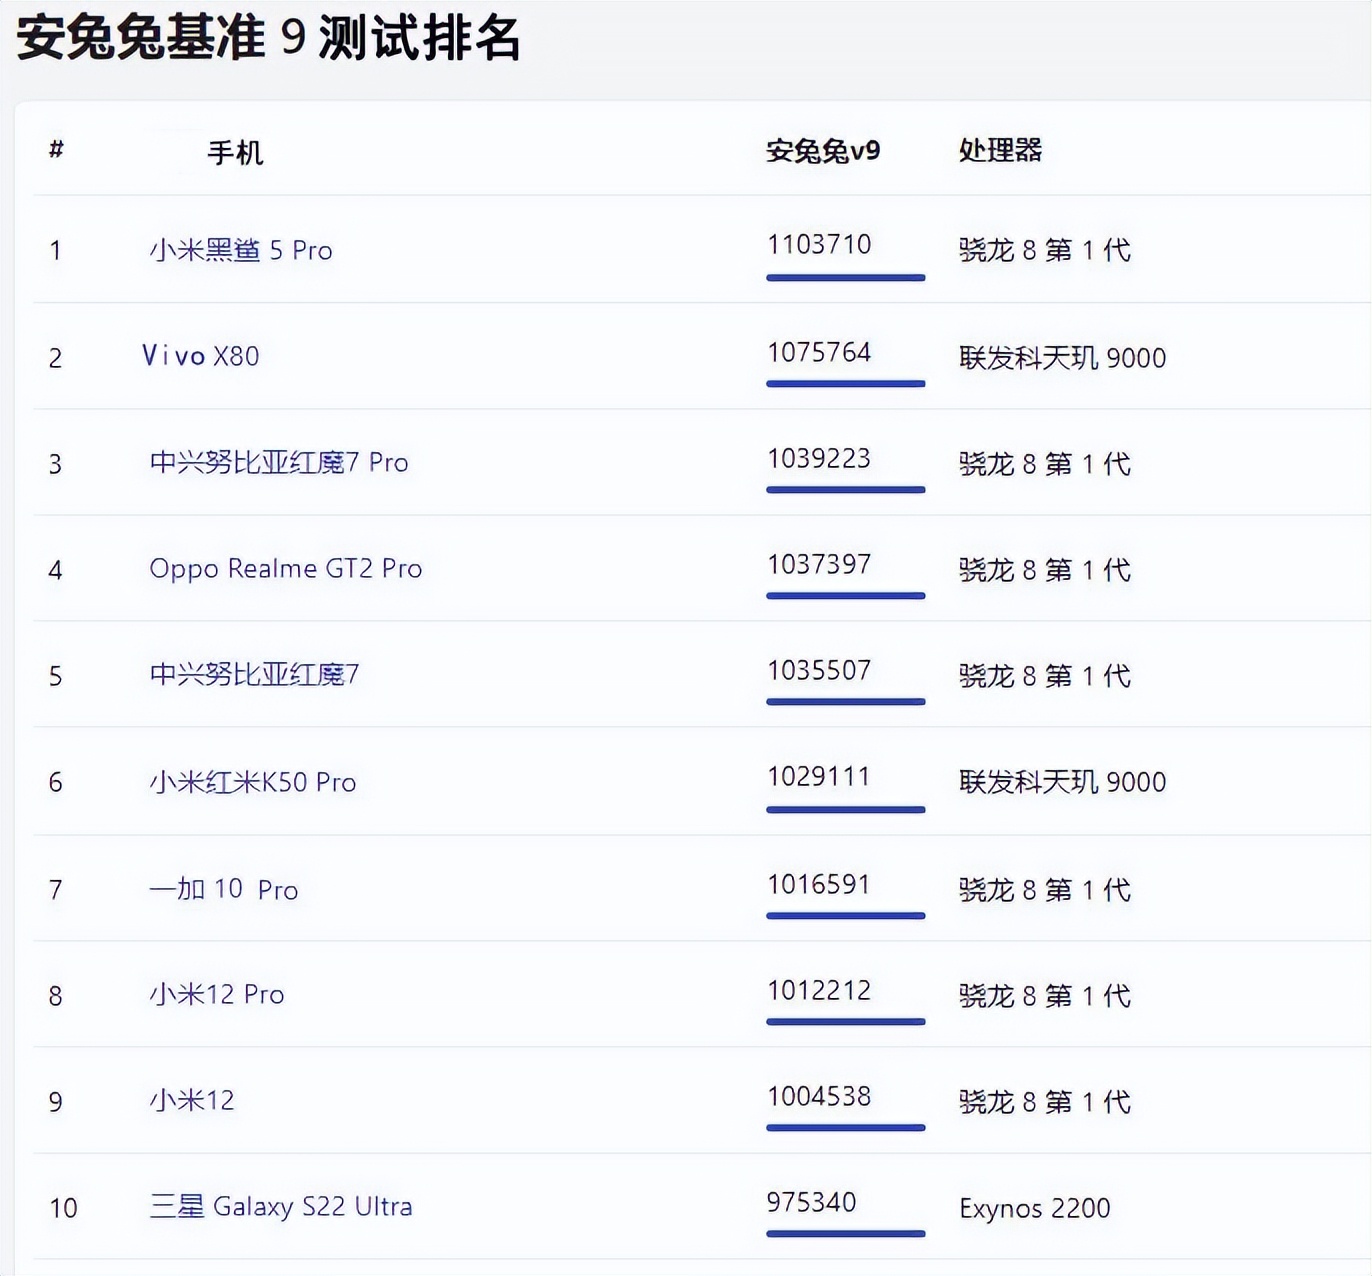
Task: Select the score 1103710
Action: 819,244
